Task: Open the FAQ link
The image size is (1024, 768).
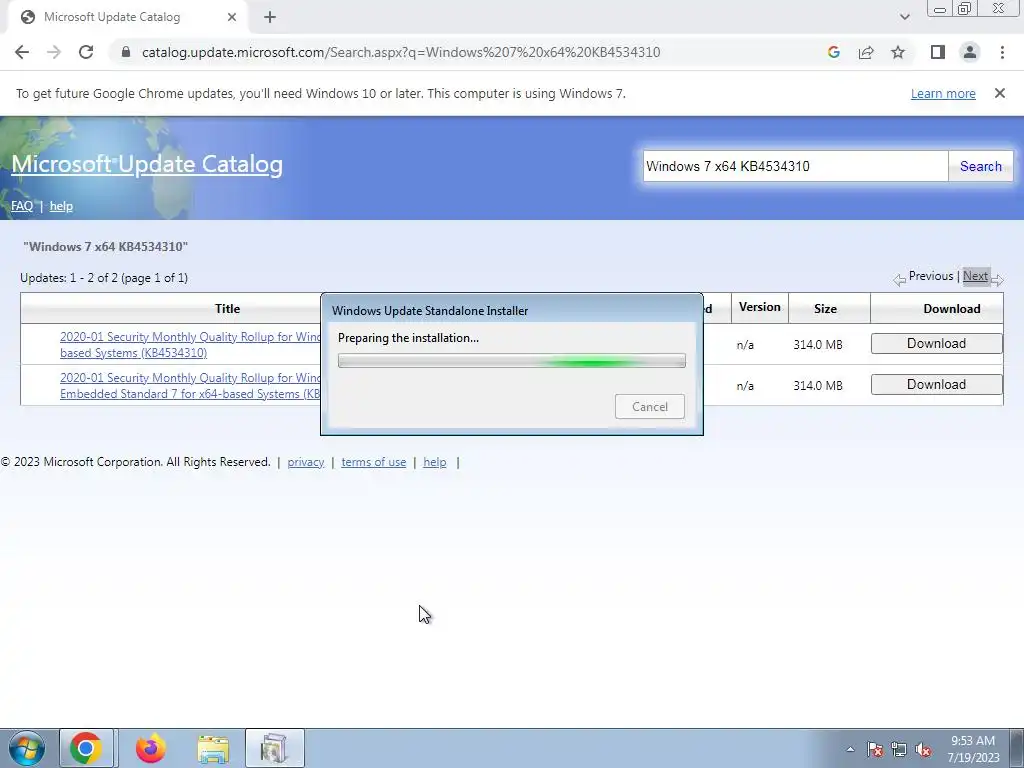Action: pos(22,206)
